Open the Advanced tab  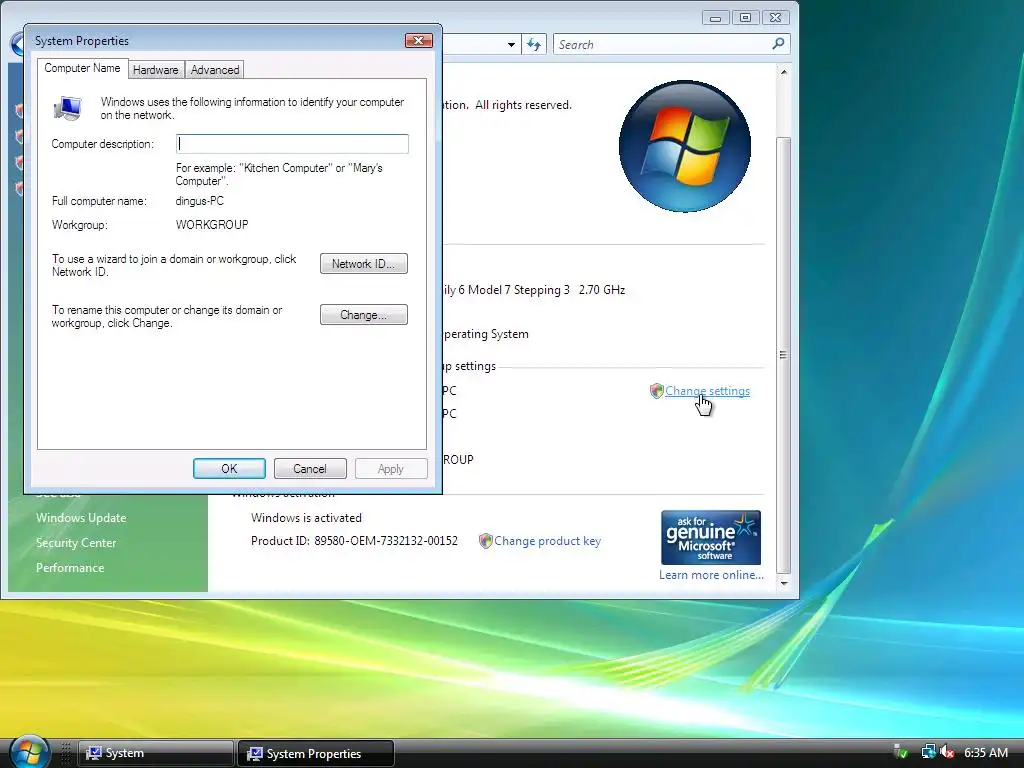[215, 70]
